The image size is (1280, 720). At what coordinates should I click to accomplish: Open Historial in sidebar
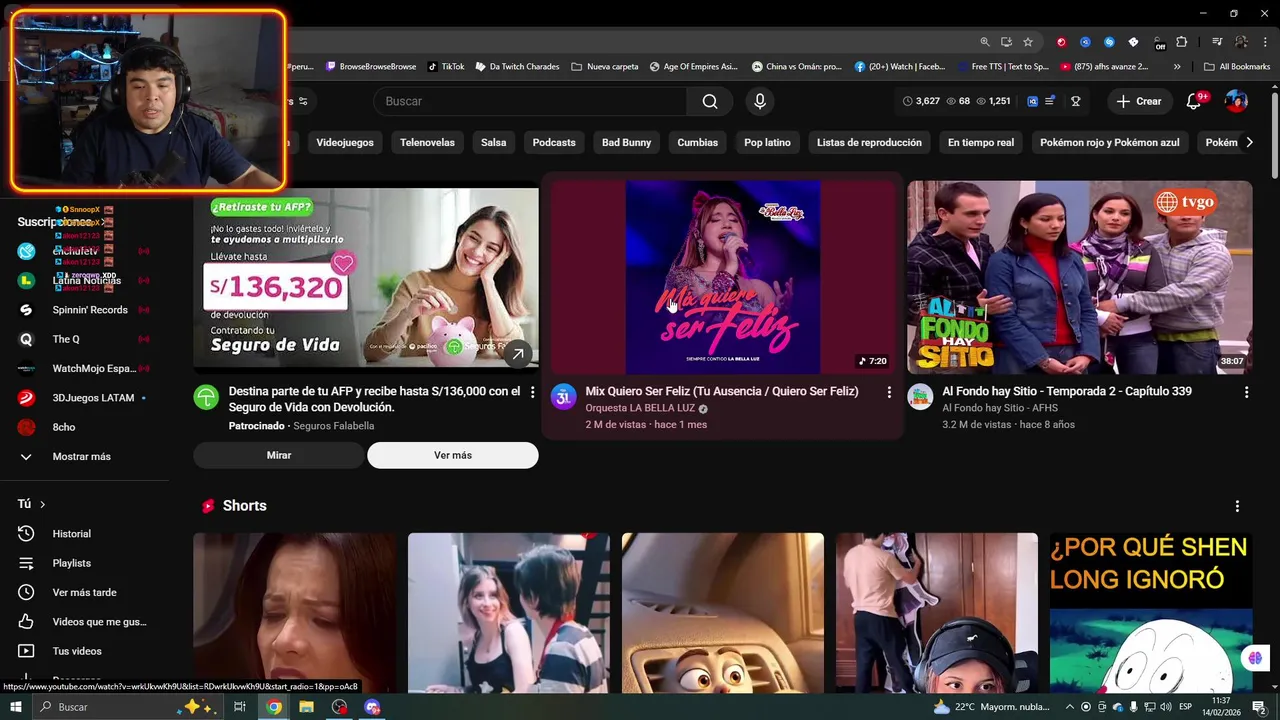pyautogui.click(x=71, y=534)
